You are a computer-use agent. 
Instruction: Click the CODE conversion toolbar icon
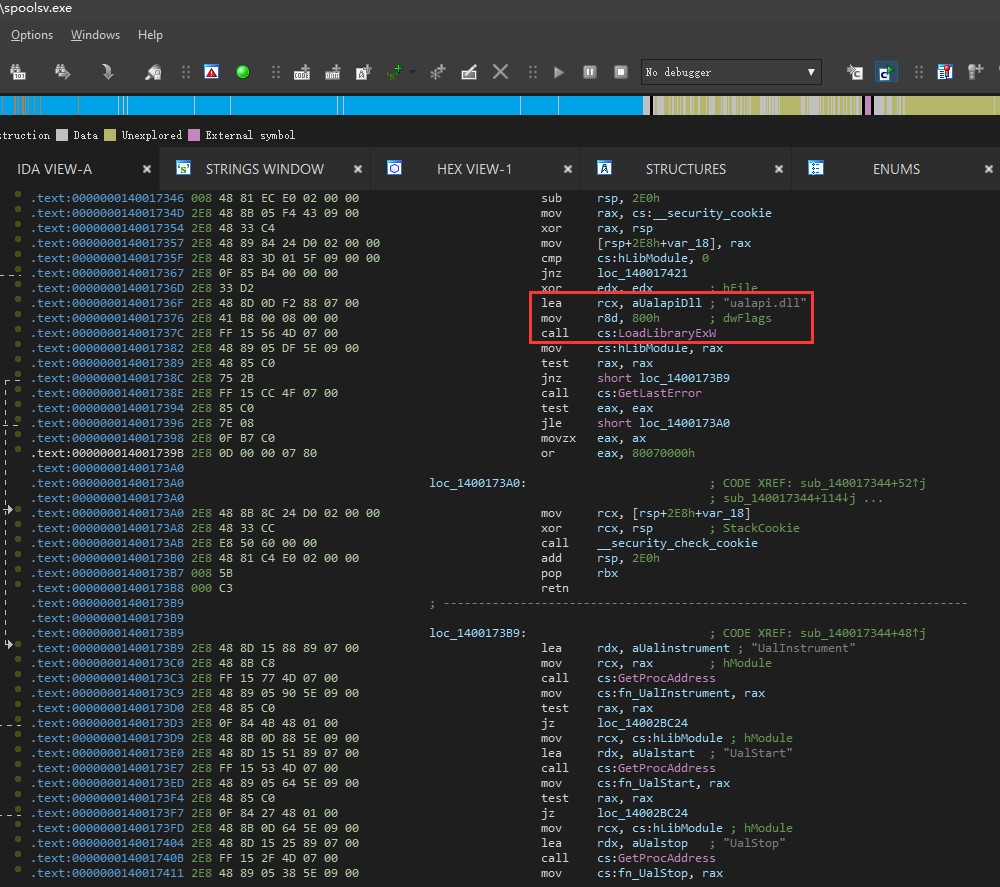coord(302,72)
